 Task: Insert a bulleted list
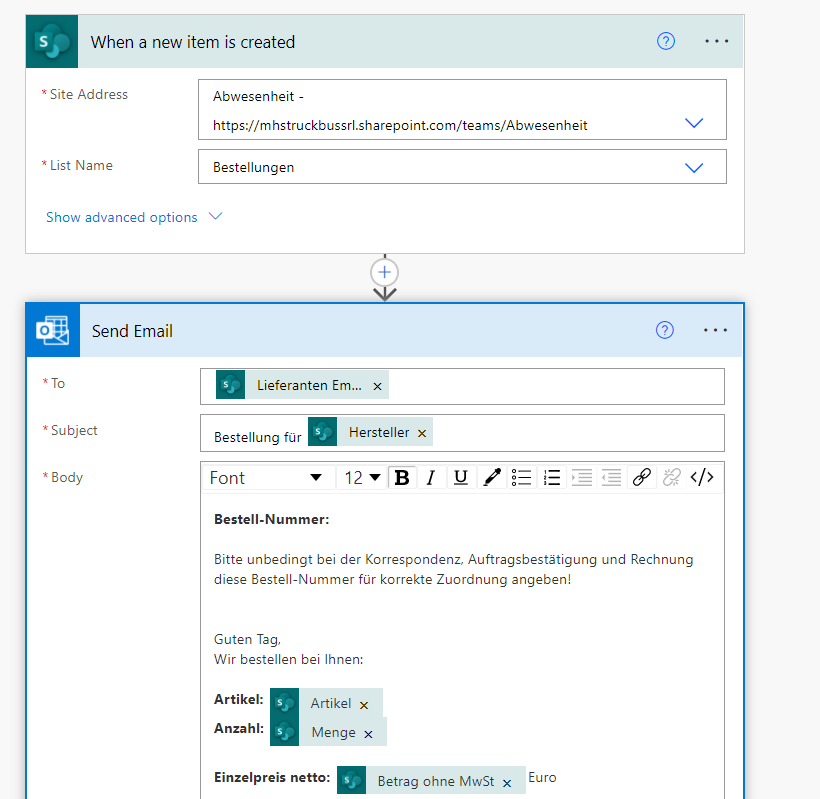coord(521,477)
